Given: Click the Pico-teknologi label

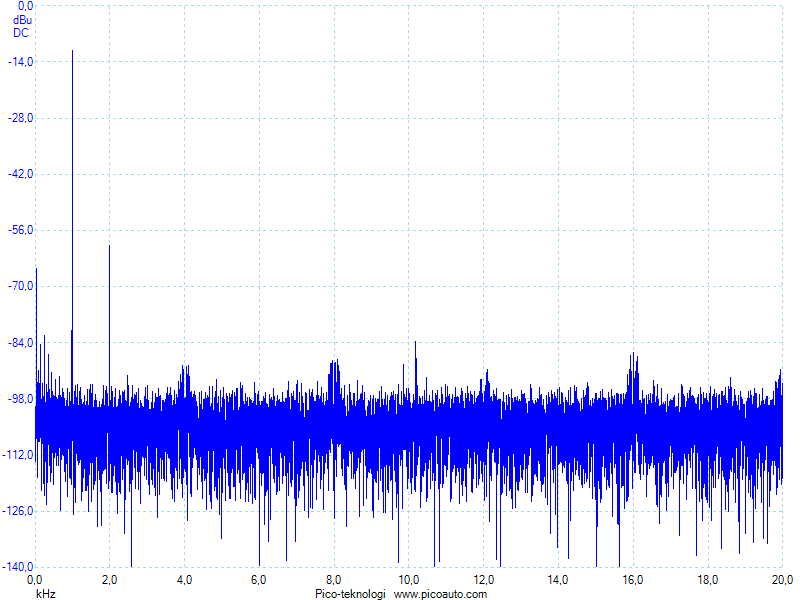Looking at the screenshot, I should [x=350, y=594].
